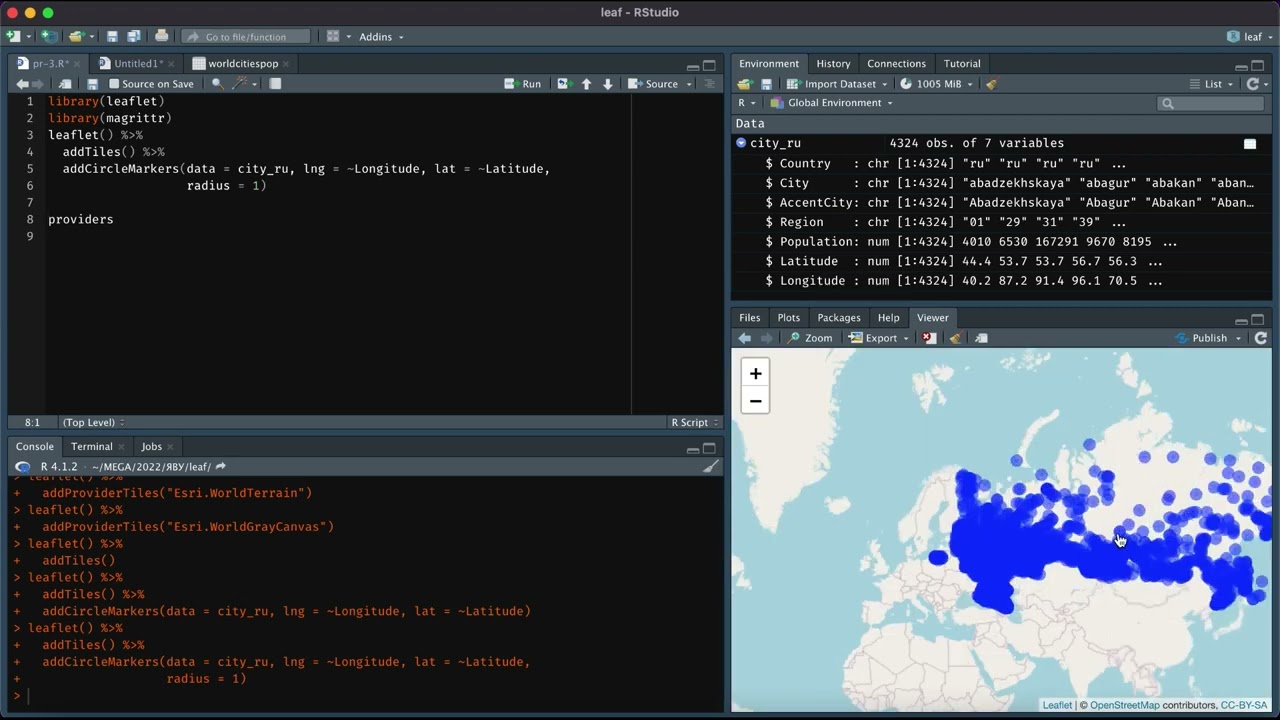Viewport: 1280px width, 720px height.
Task: Zoom in on the leaflet map
Action: pyautogui.click(x=755, y=373)
